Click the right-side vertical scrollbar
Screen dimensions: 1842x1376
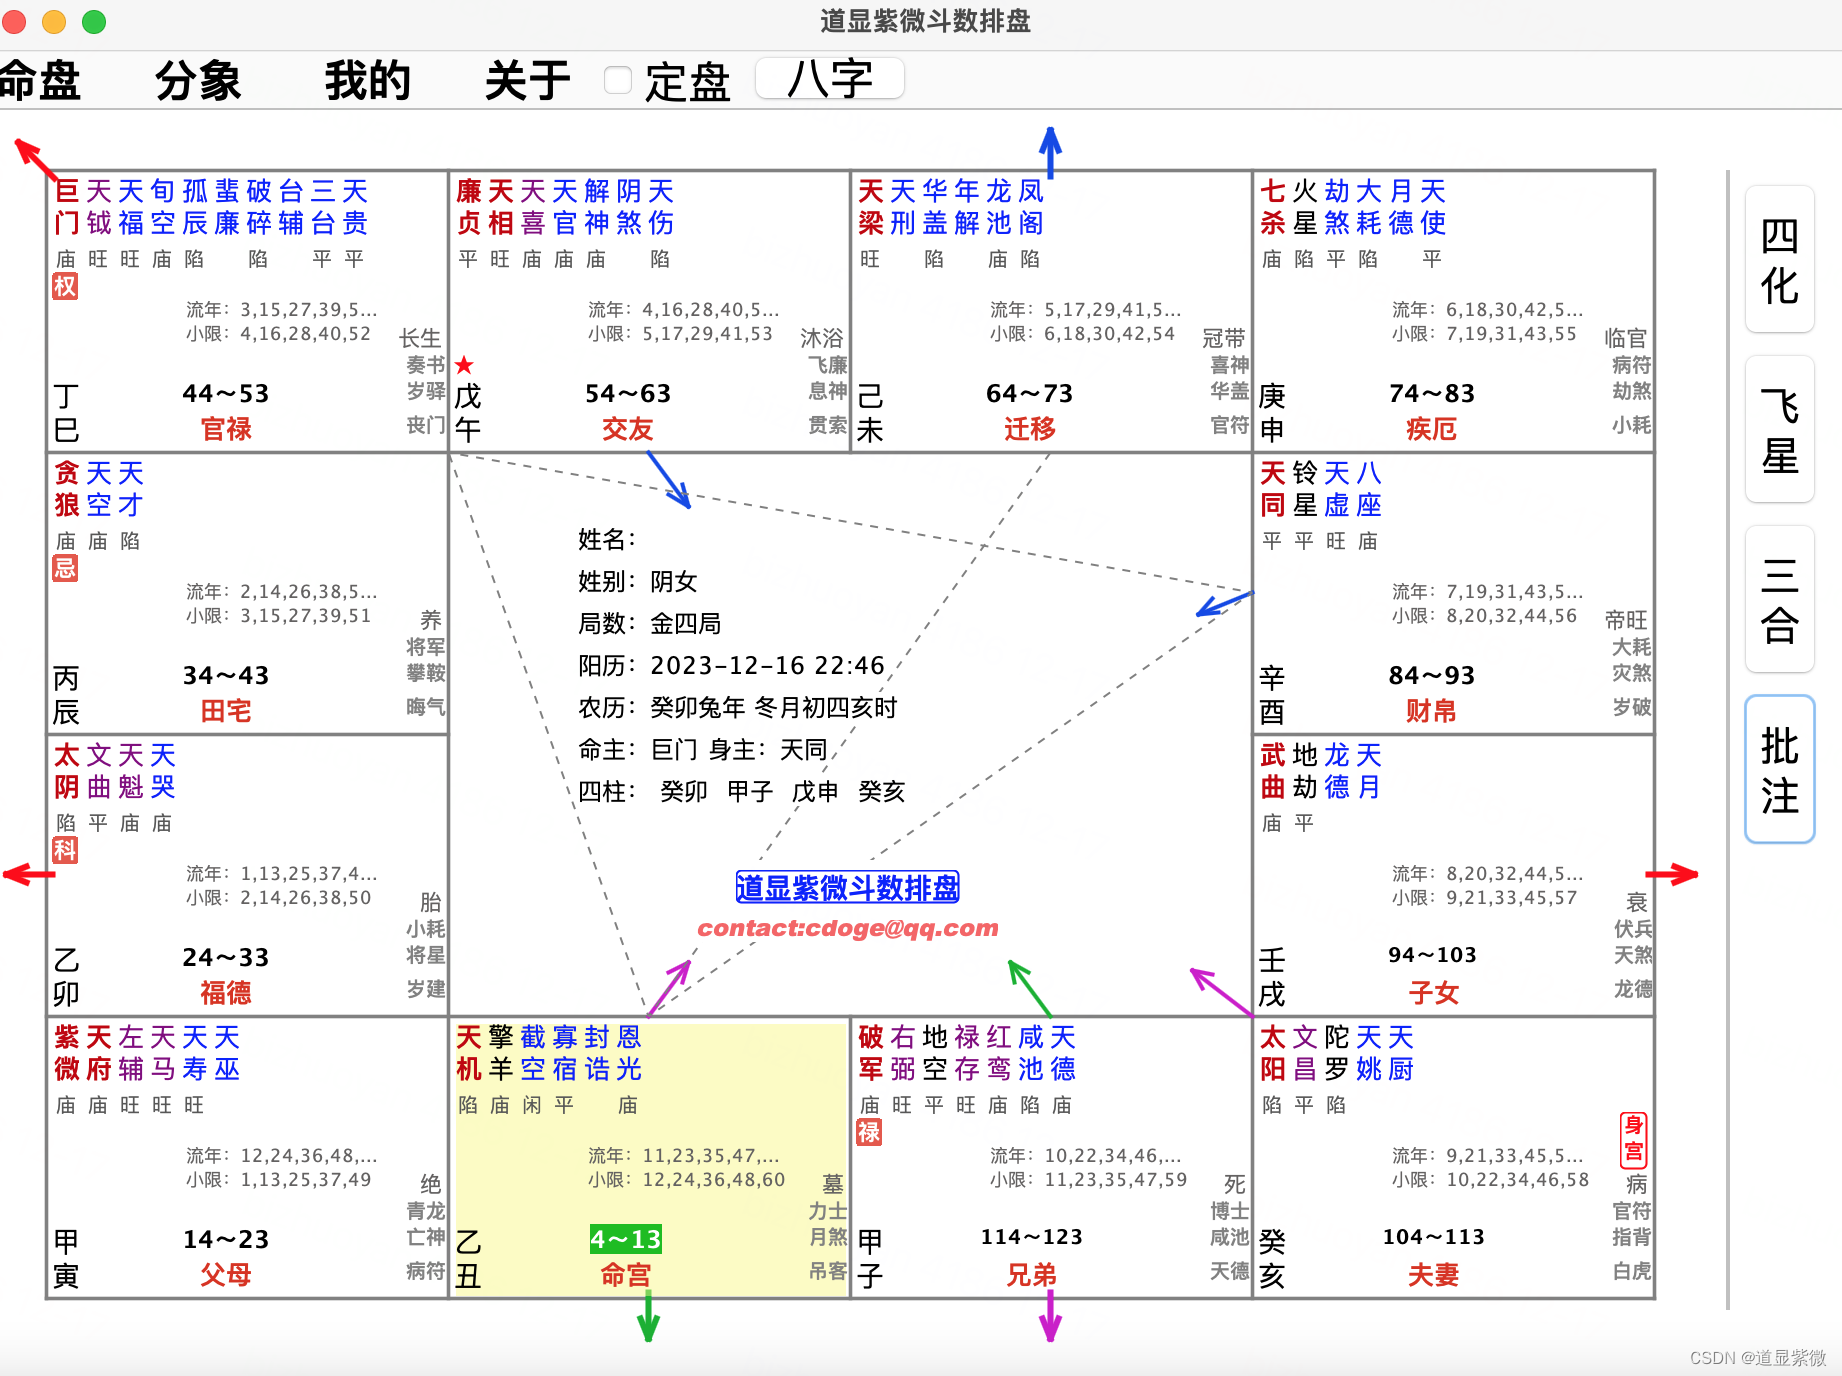pyautogui.click(x=1728, y=740)
